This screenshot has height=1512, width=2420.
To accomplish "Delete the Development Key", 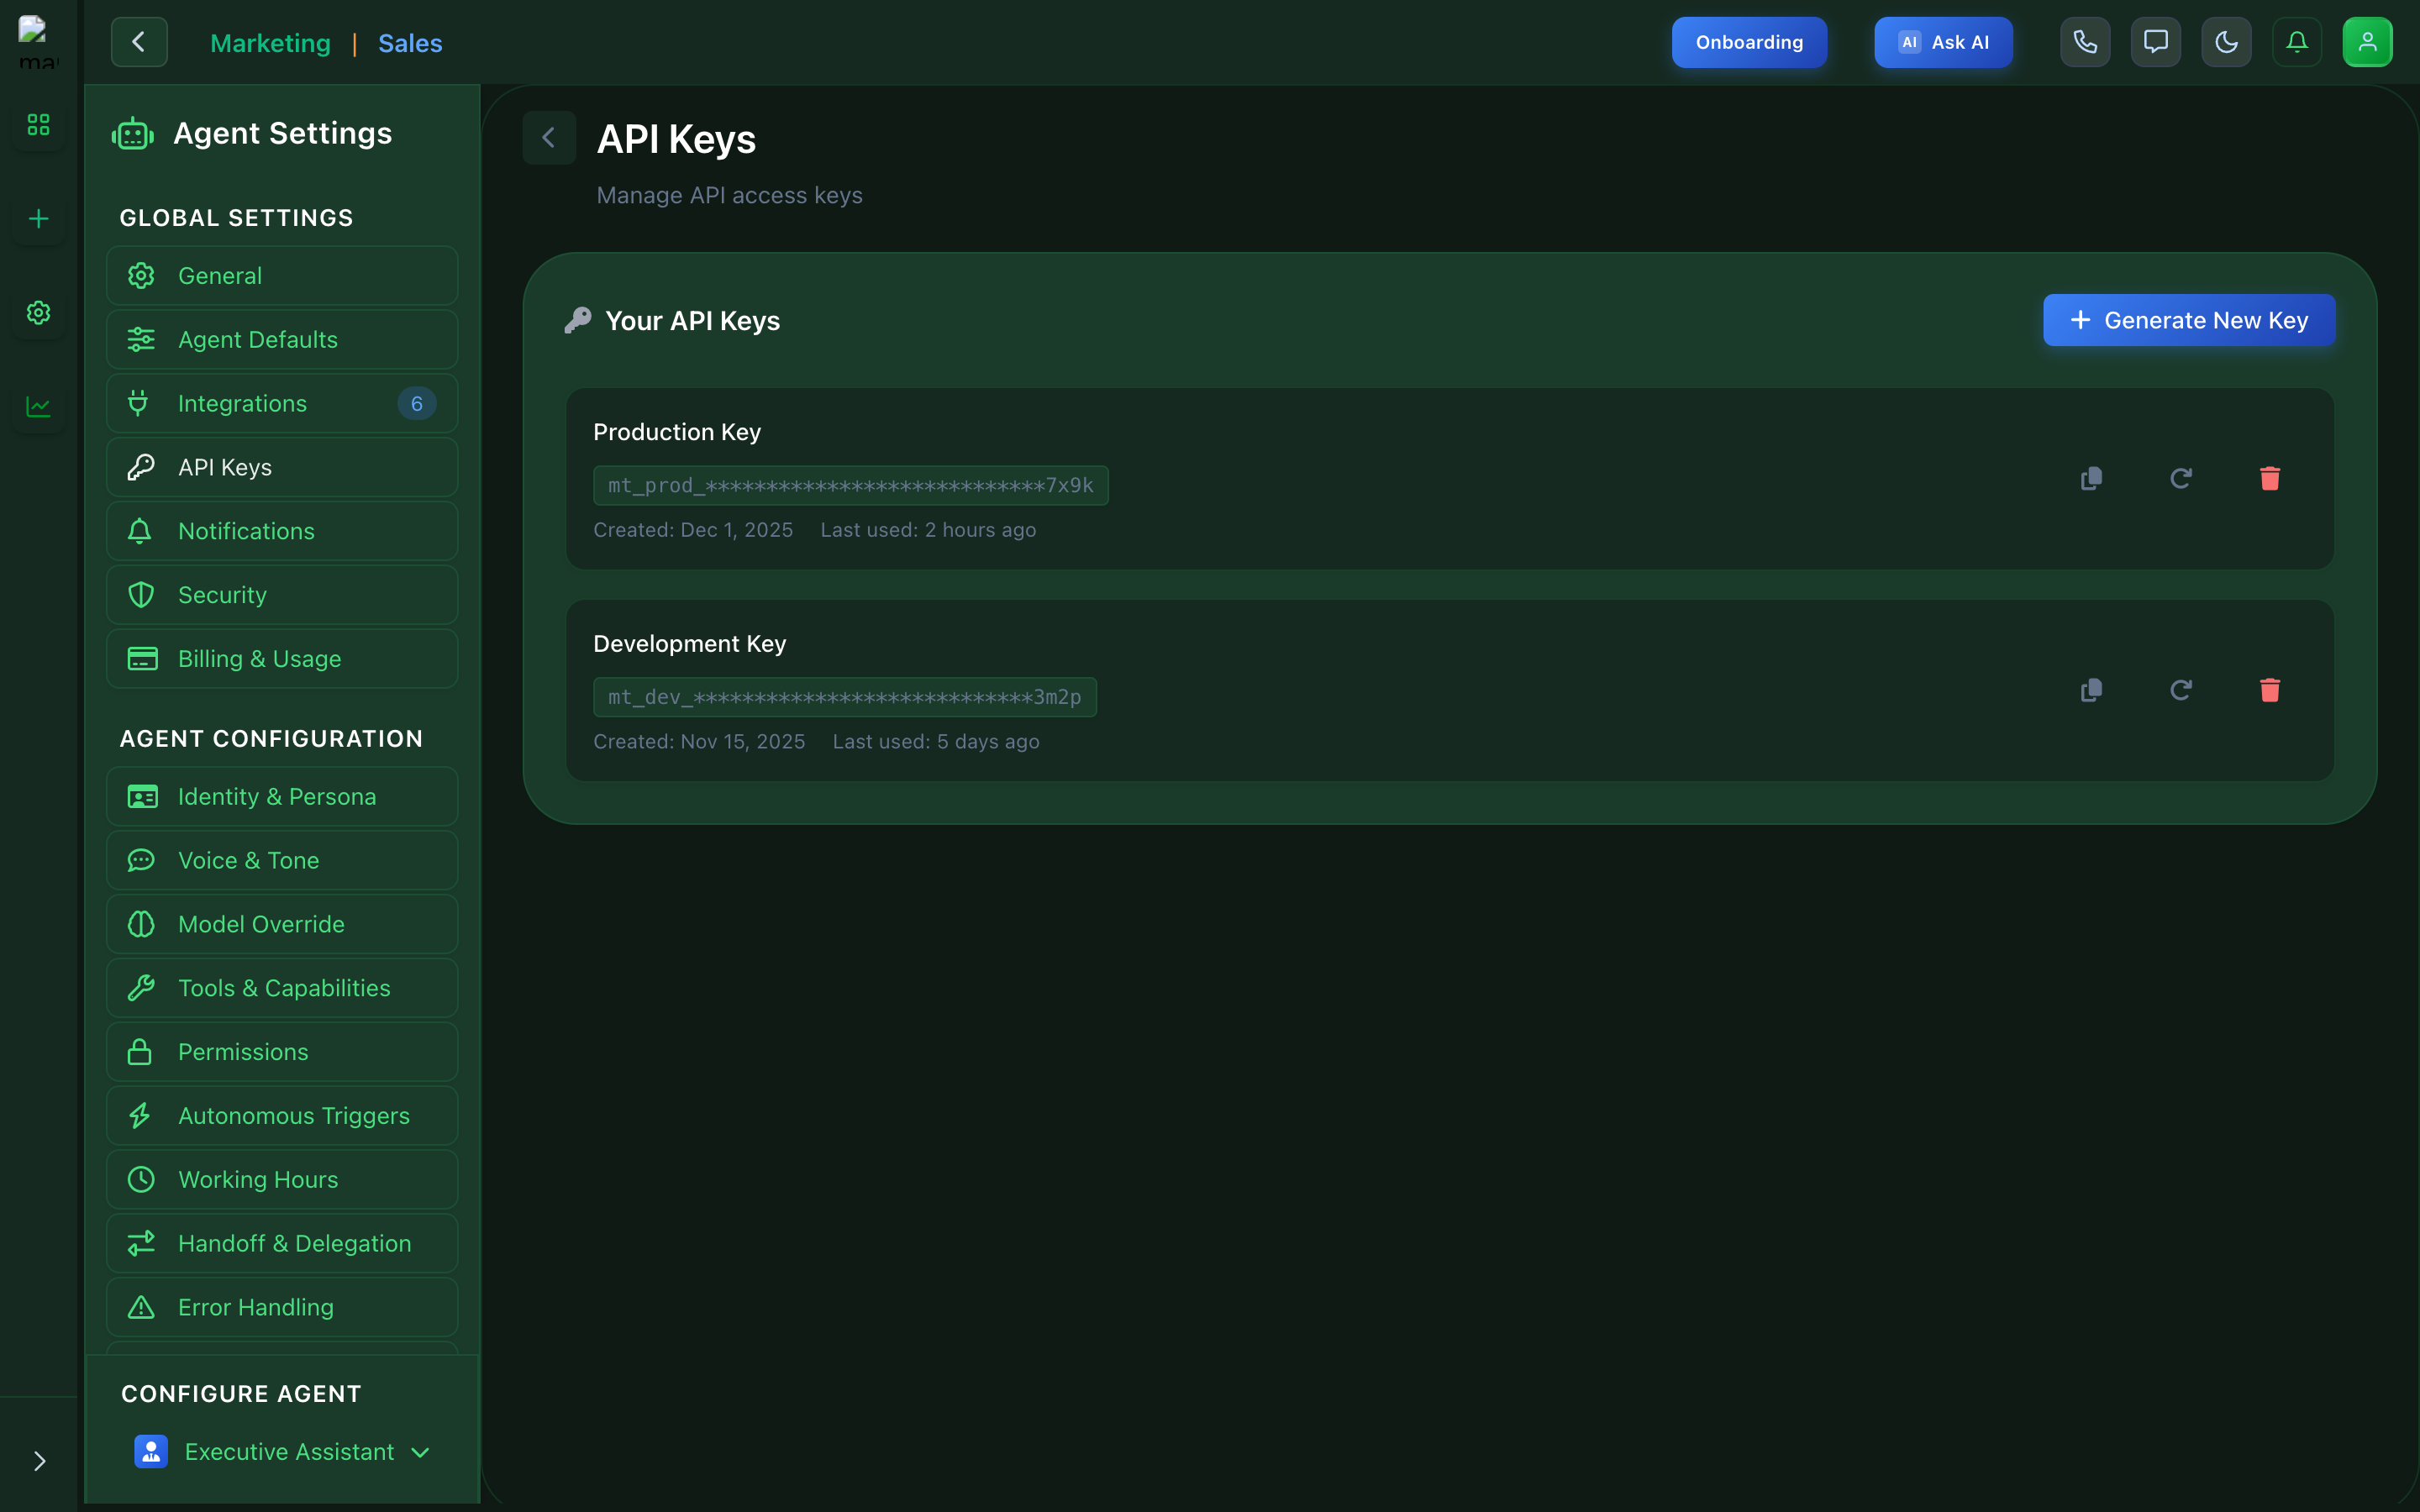I will (2270, 690).
